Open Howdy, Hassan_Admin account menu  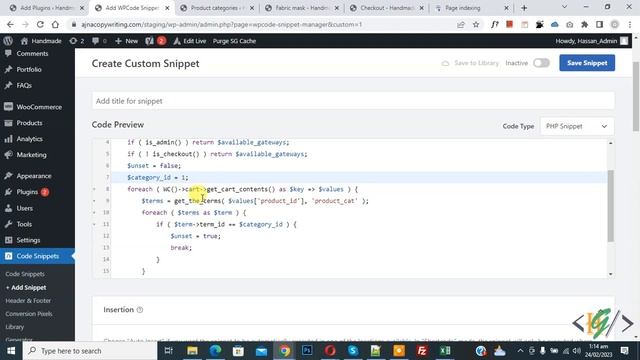click(591, 41)
